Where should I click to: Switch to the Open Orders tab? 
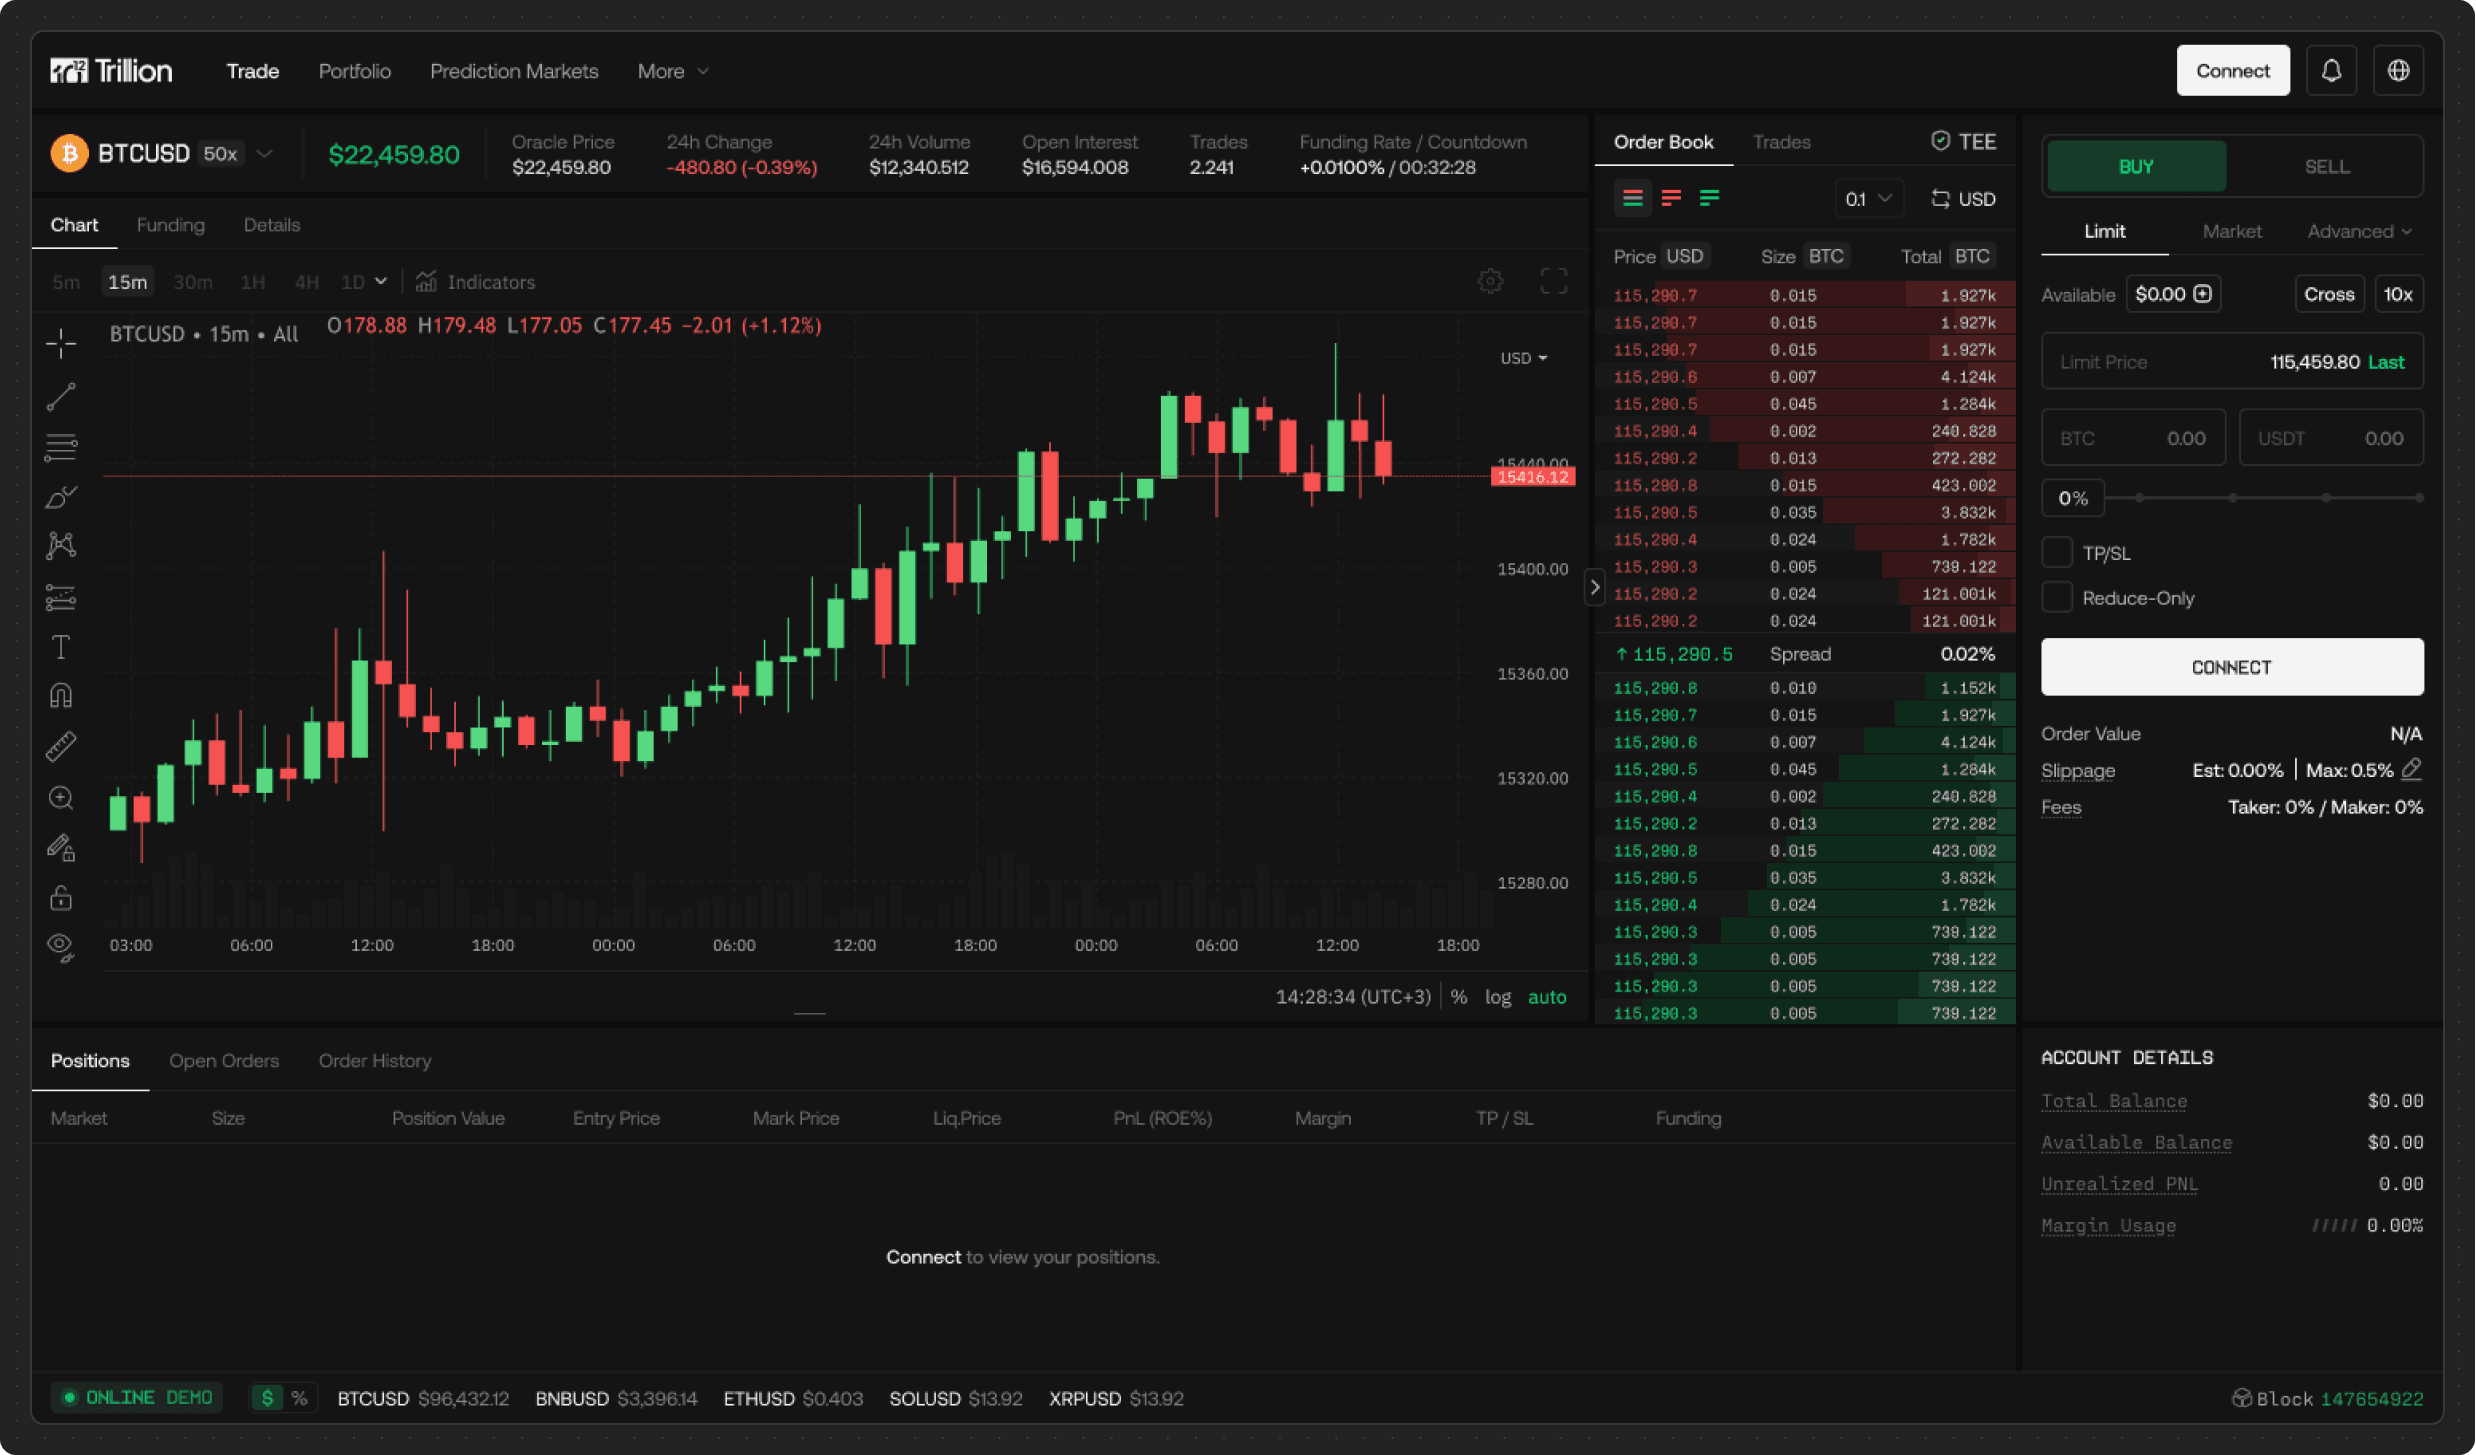pos(224,1061)
